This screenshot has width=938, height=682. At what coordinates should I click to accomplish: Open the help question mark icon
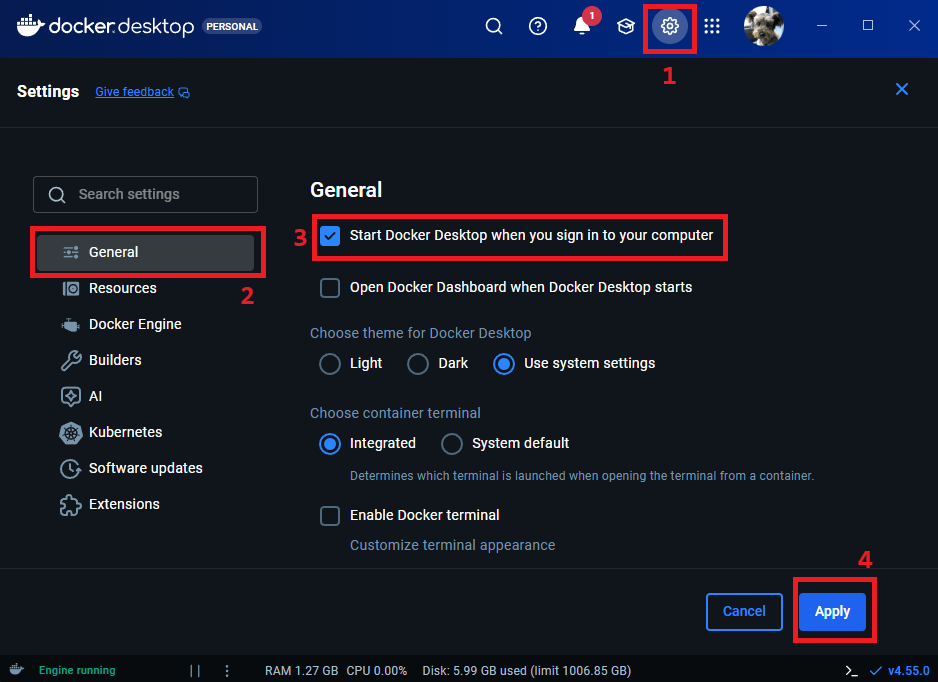click(x=538, y=27)
